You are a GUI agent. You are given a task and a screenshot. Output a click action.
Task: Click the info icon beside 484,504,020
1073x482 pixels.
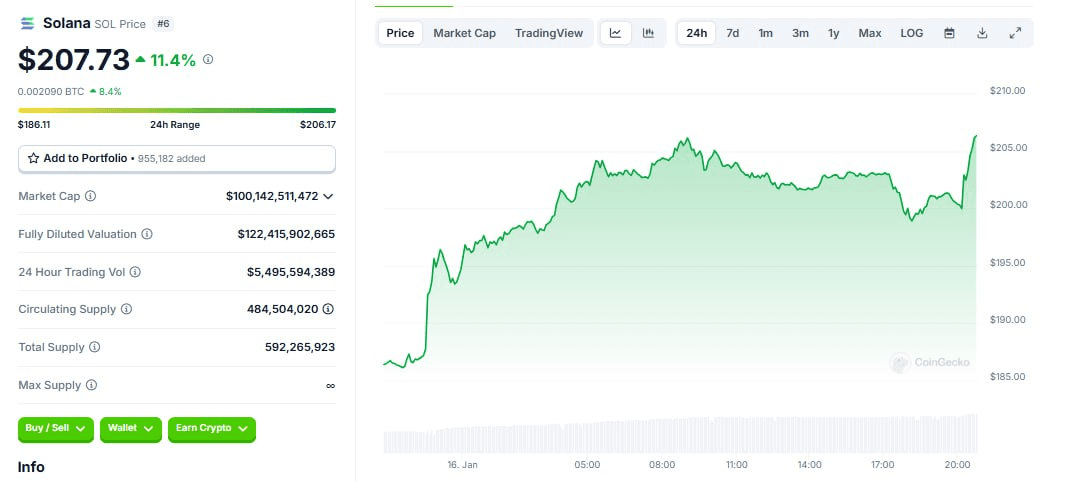coord(328,309)
